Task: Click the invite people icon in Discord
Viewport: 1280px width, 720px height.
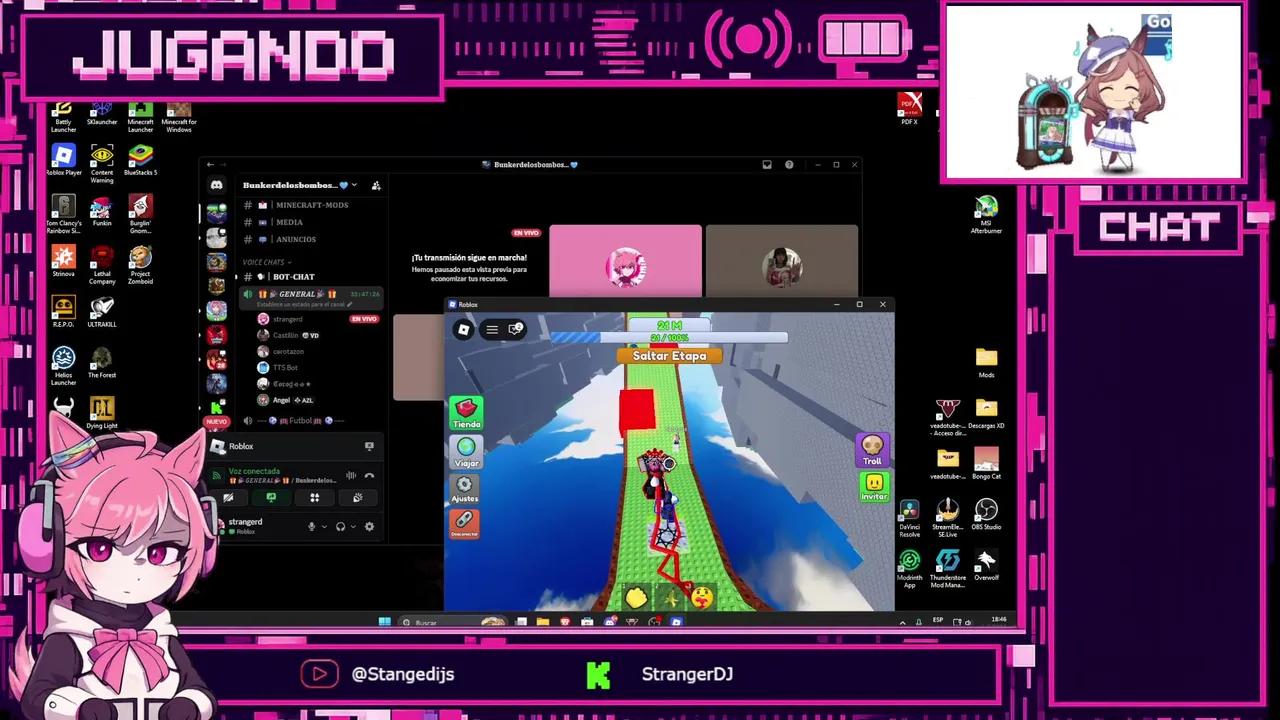Action: tap(376, 185)
